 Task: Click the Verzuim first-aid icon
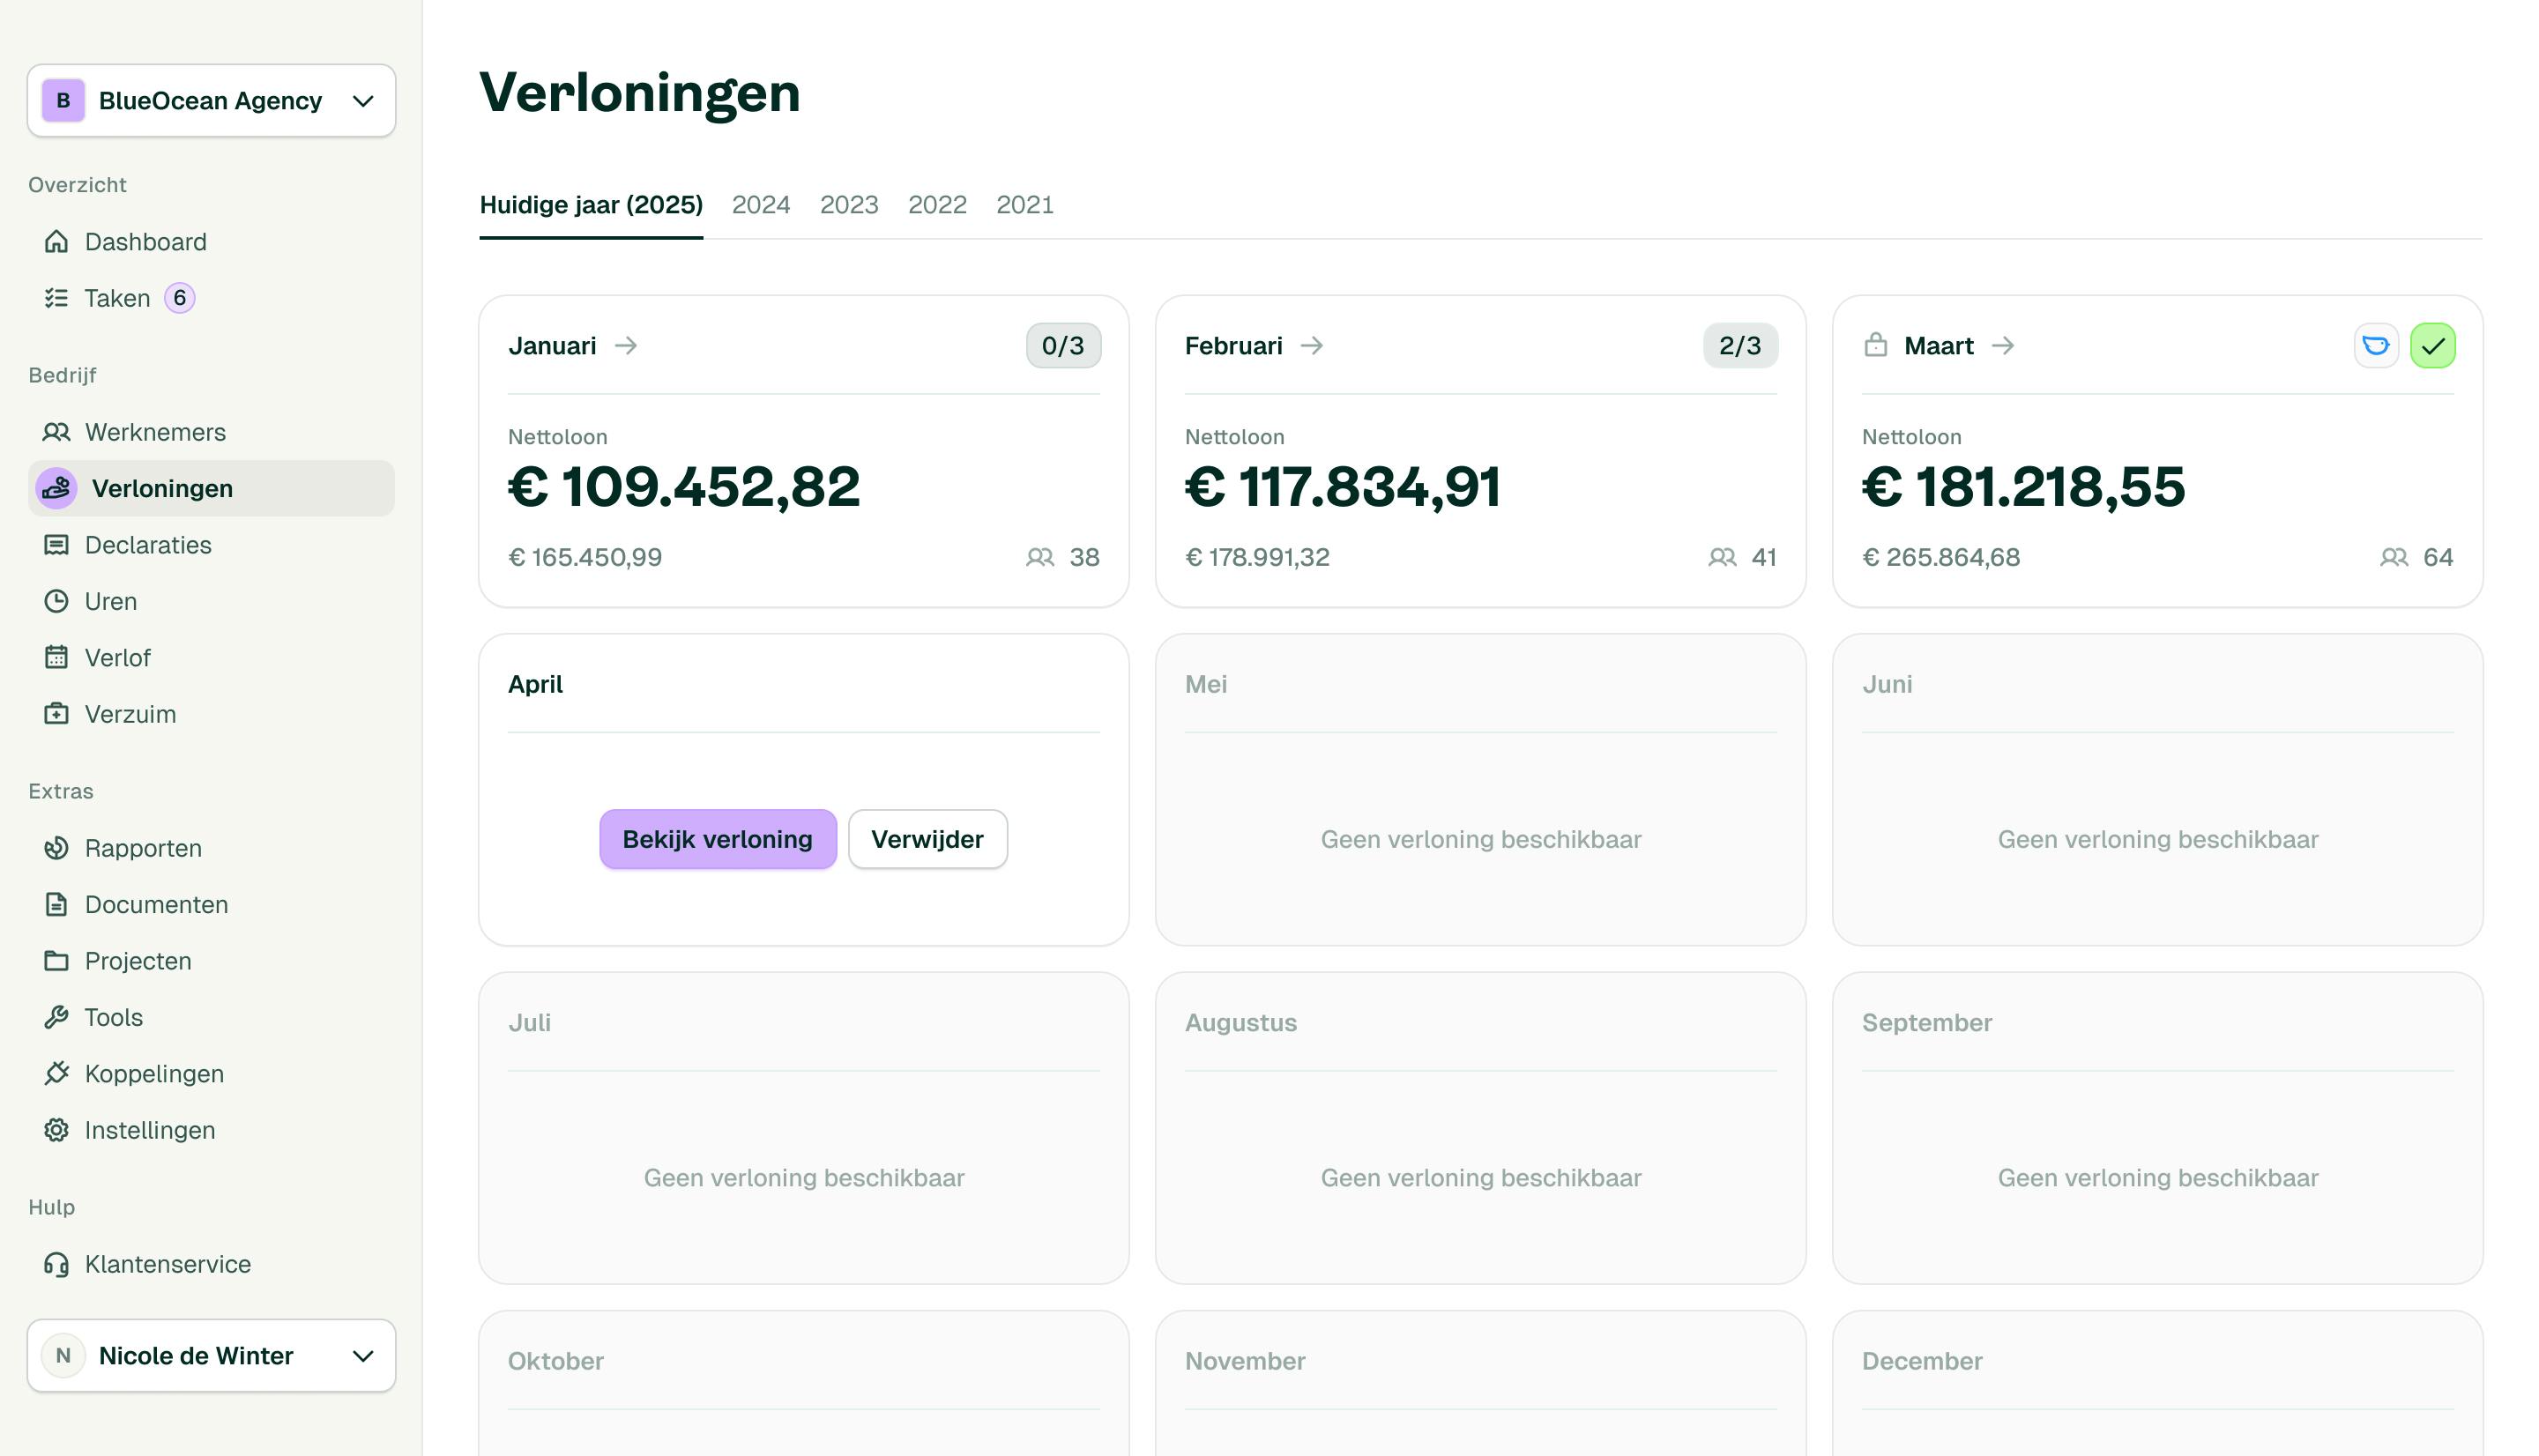pyautogui.click(x=56, y=714)
